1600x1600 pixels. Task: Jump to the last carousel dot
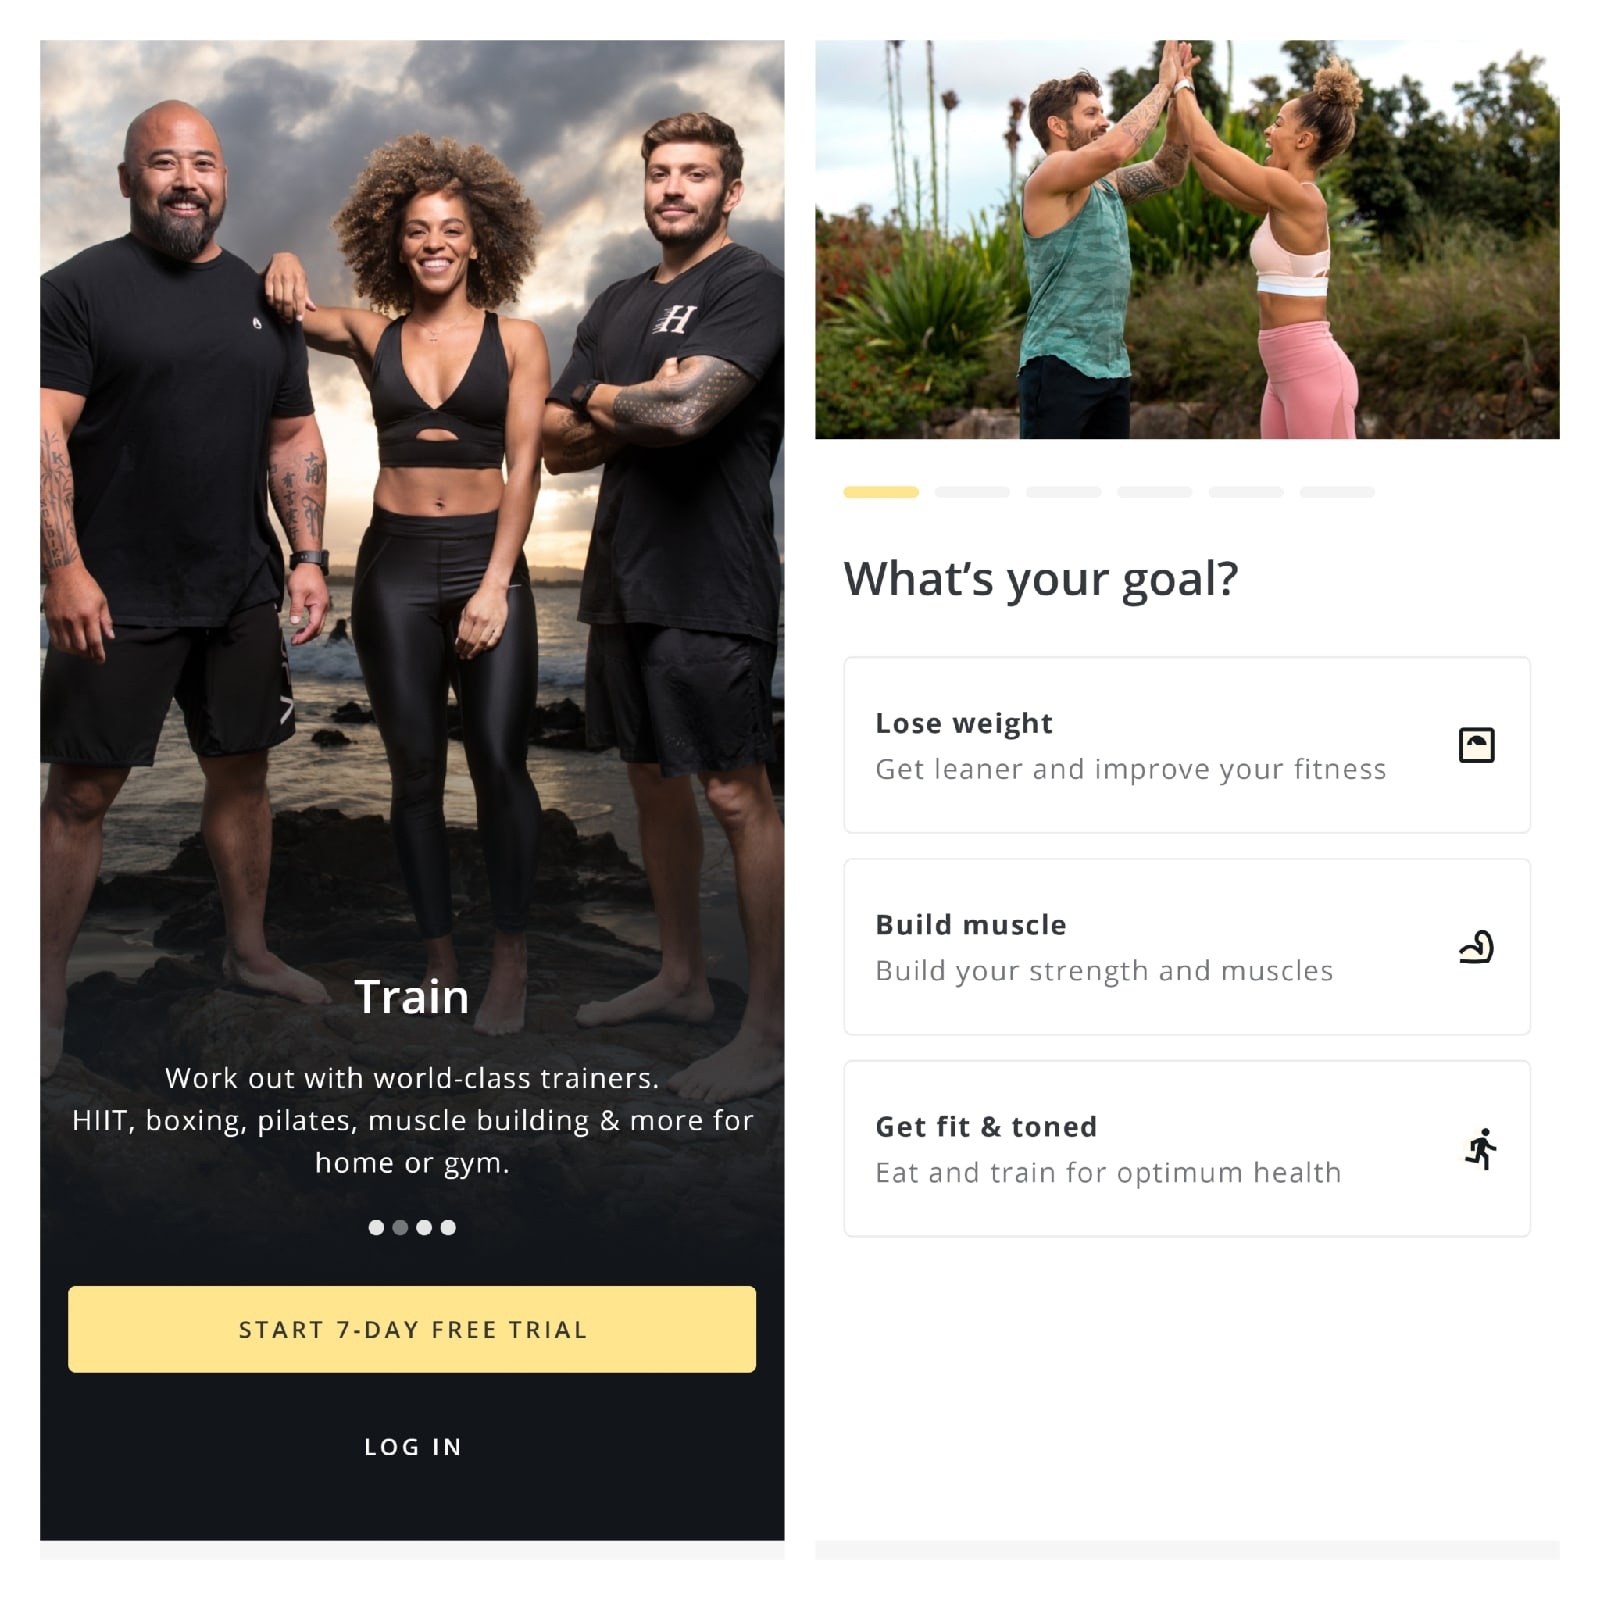pyautogui.click(x=448, y=1227)
